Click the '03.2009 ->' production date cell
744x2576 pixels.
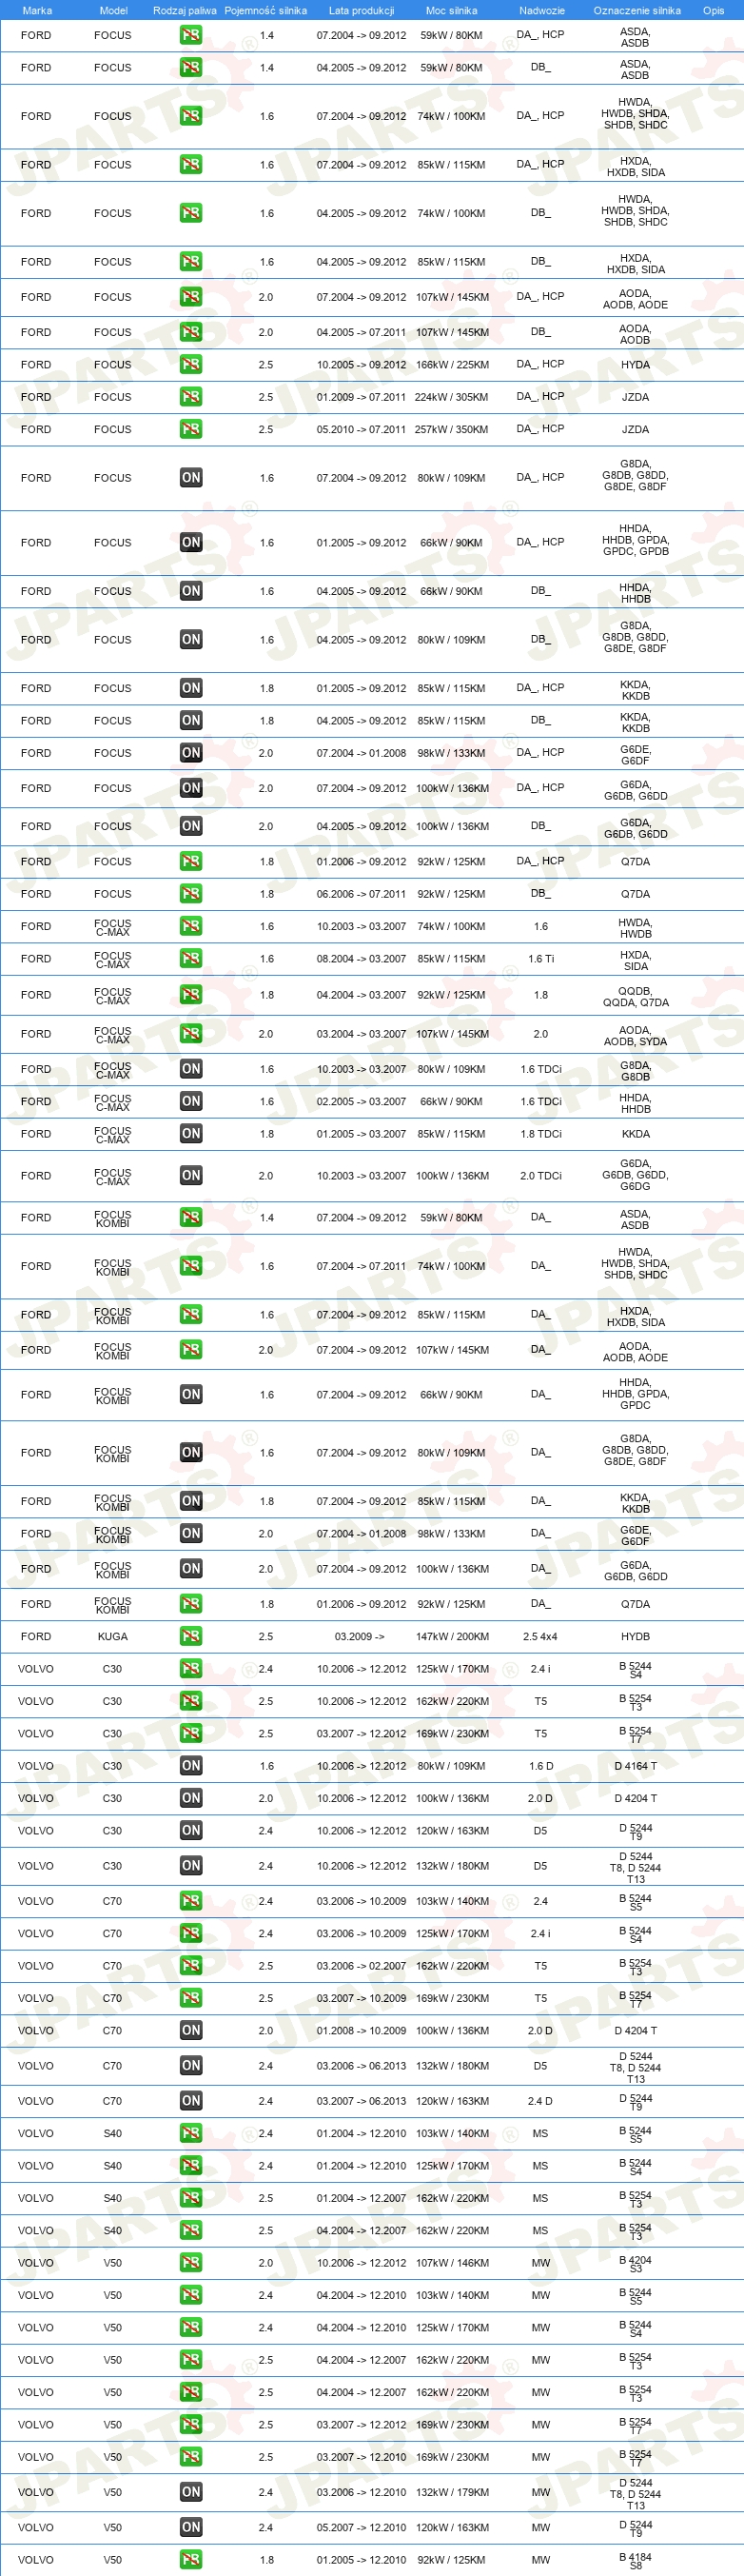[360, 1636]
